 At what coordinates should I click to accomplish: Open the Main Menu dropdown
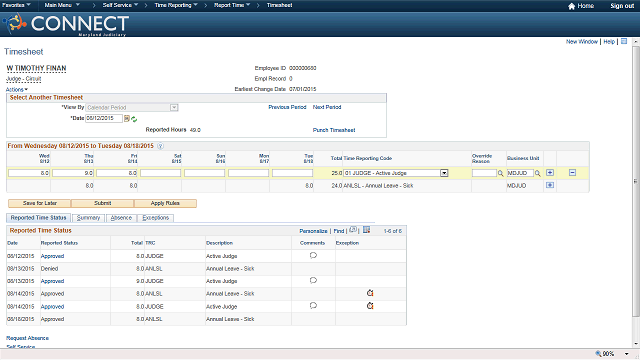point(62,5)
